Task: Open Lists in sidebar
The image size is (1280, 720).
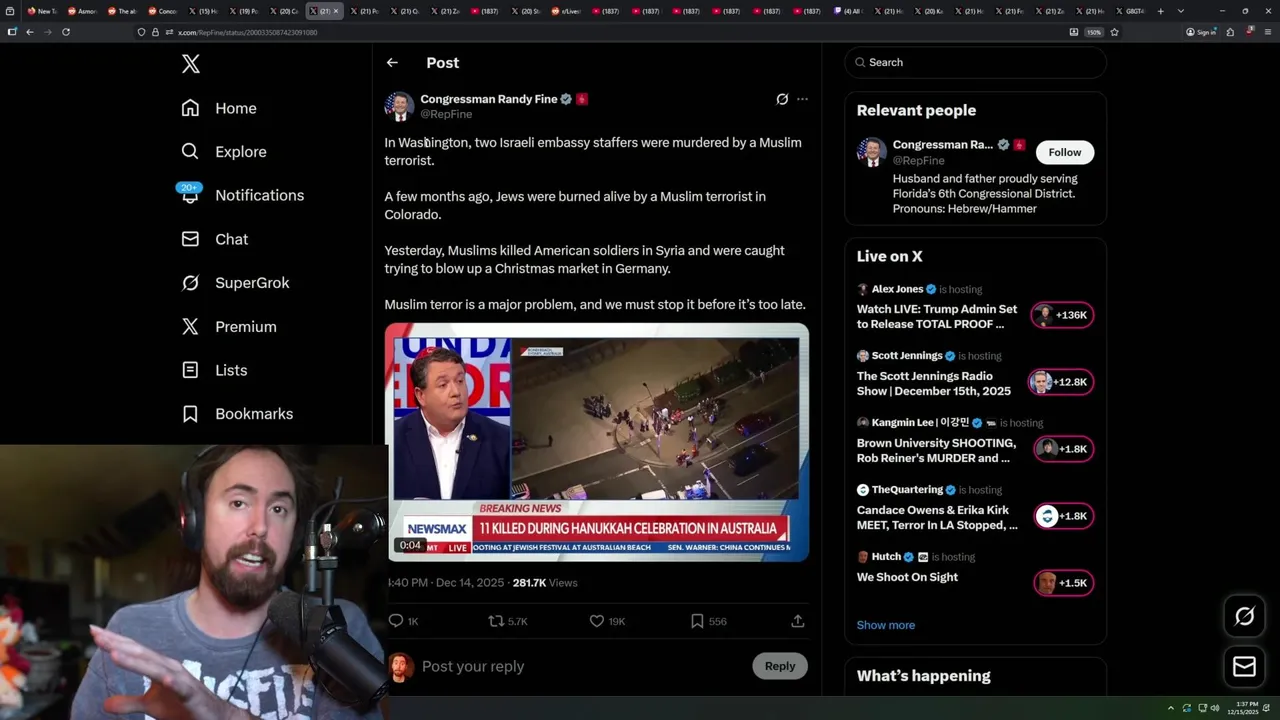Action: point(214,370)
